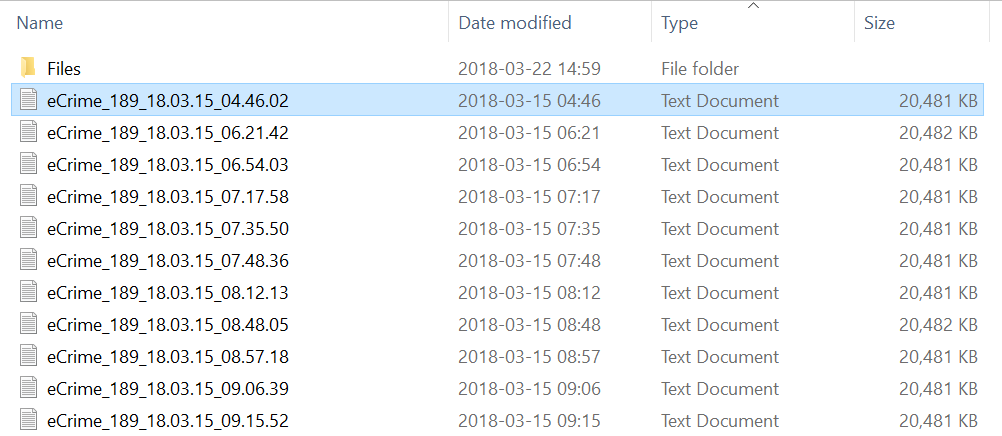The width and height of the screenshot is (1002, 436).
Task: Select the icon of eCrime_189_18.03.15_07.35.50
Action: [x=28, y=228]
